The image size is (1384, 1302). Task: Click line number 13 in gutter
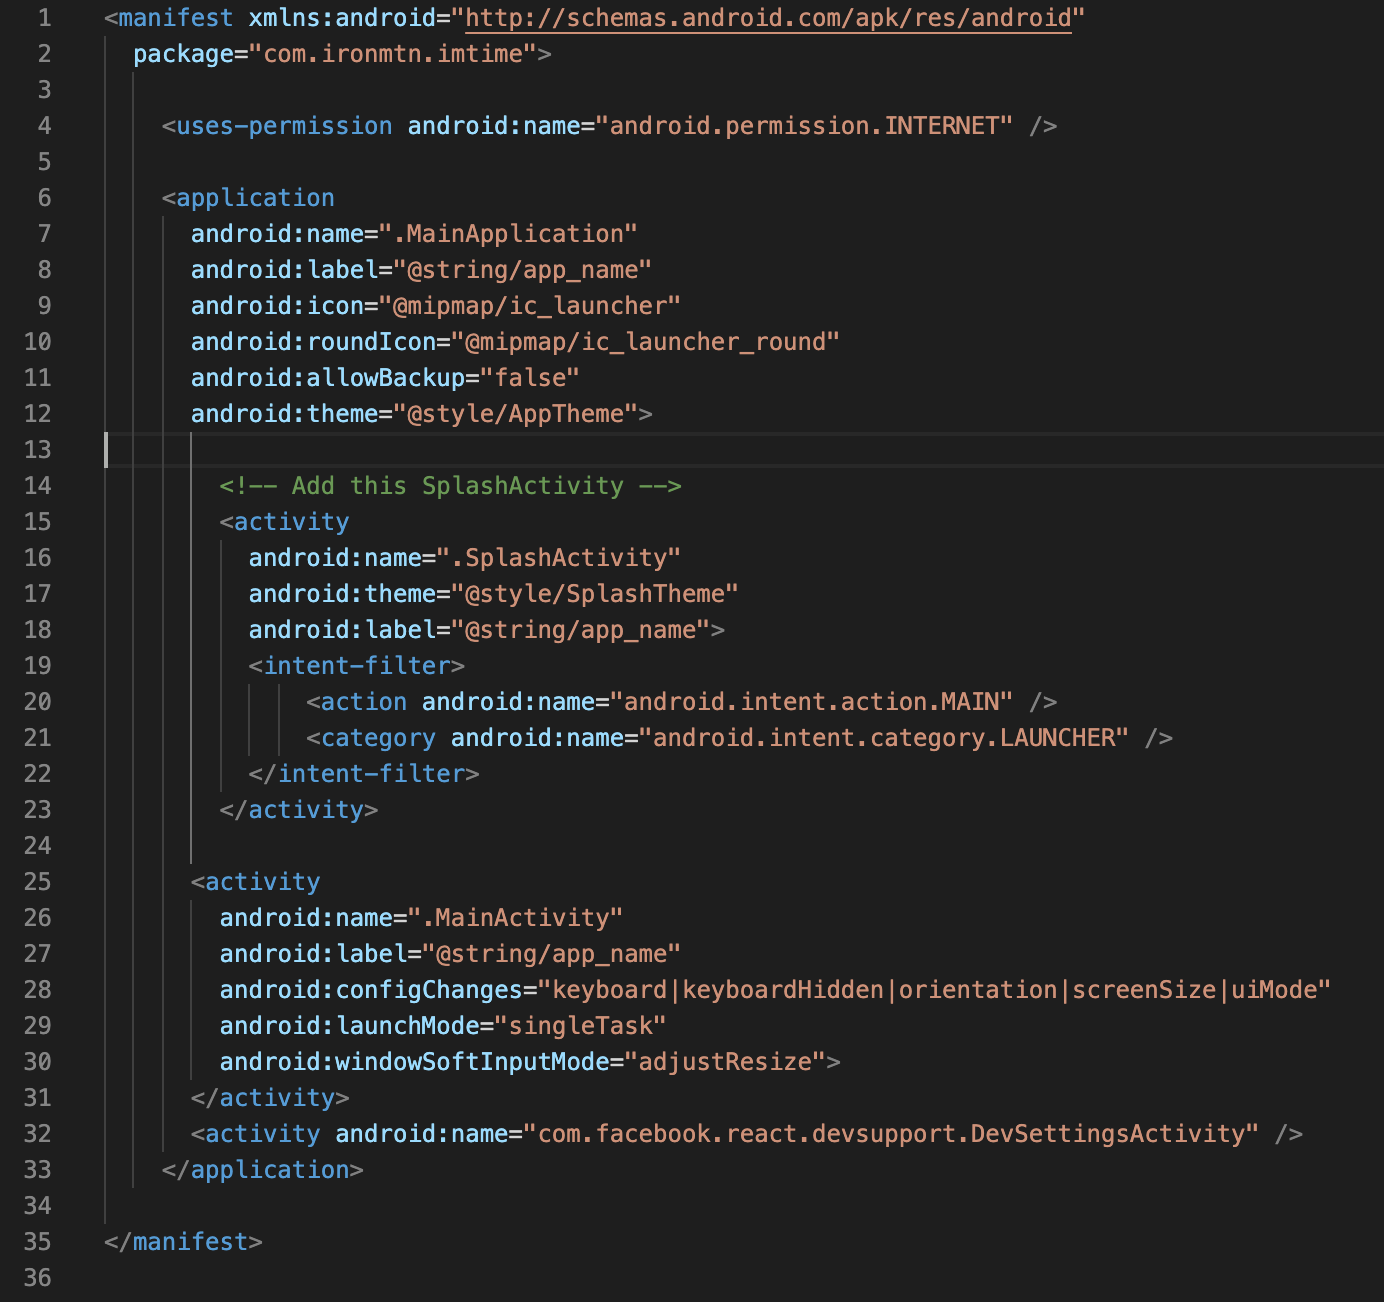[x=37, y=450]
